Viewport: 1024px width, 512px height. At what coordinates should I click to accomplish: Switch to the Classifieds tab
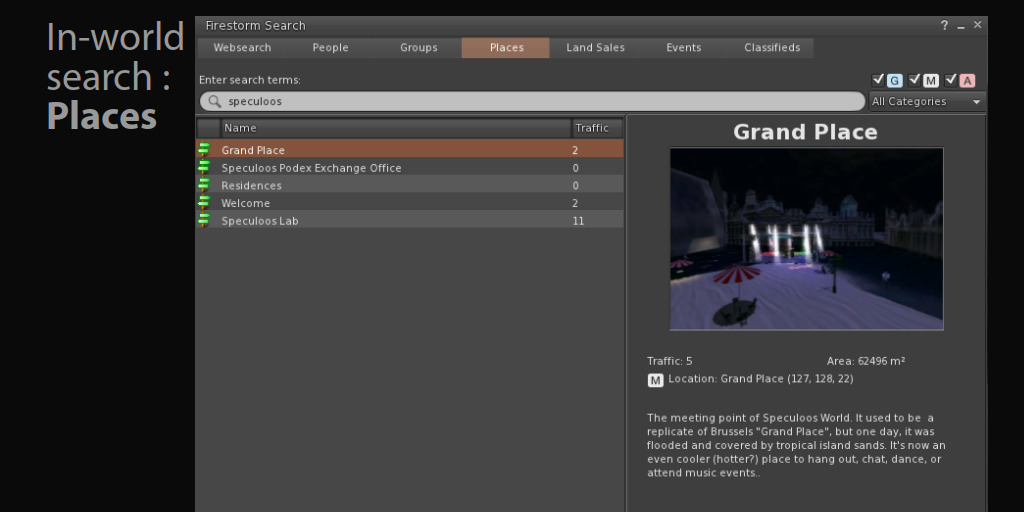[772, 48]
